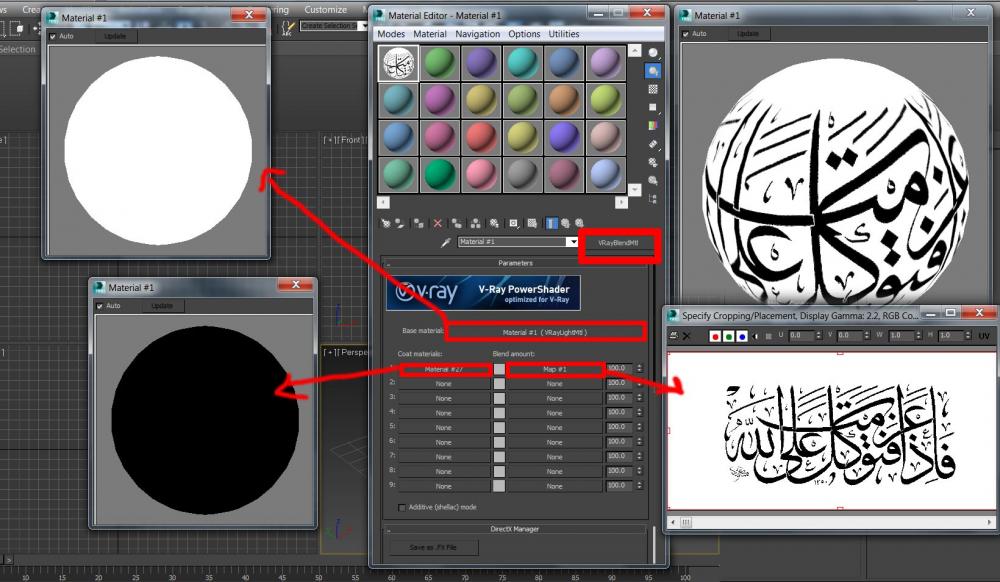1000x582 pixels.
Task: Click the Save as .FX File button
Action: pyautogui.click(x=432, y=548)
